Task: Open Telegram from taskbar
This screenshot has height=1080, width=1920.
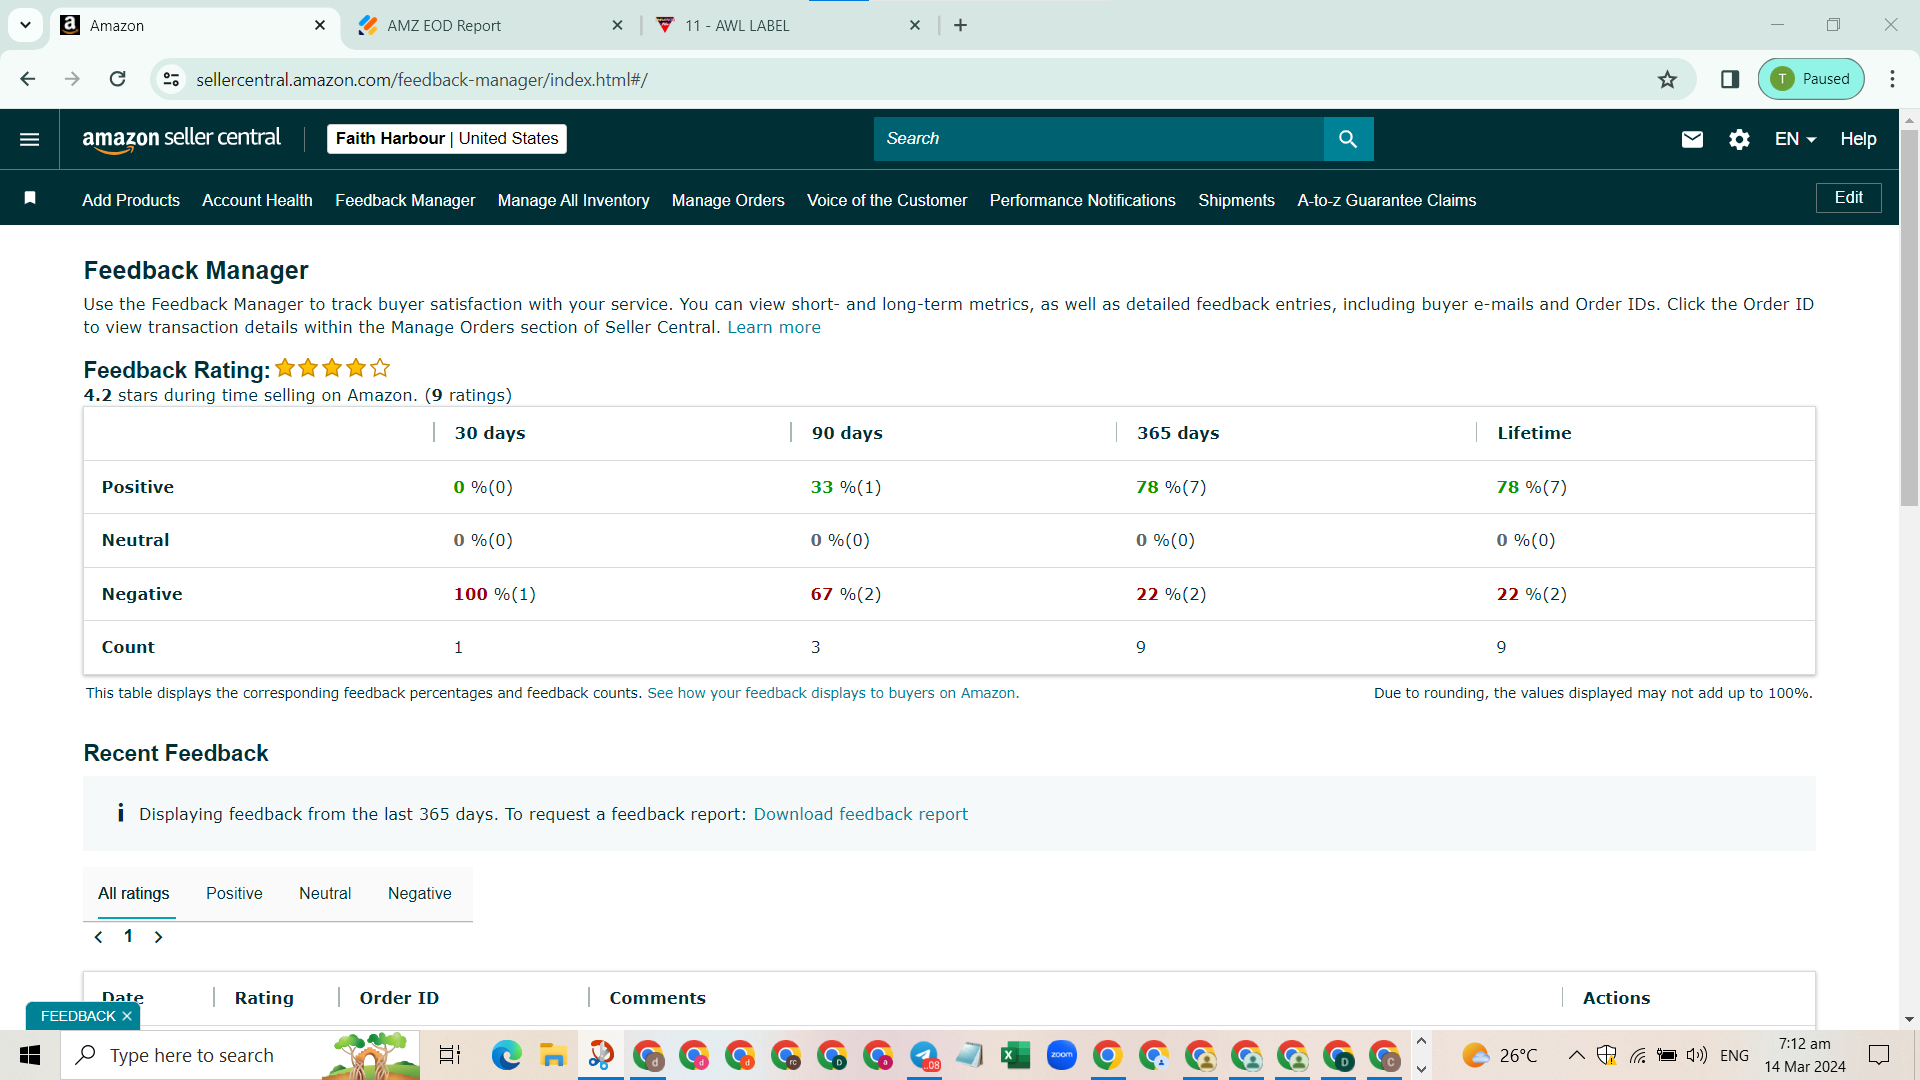Action: tap(924, 1055)
